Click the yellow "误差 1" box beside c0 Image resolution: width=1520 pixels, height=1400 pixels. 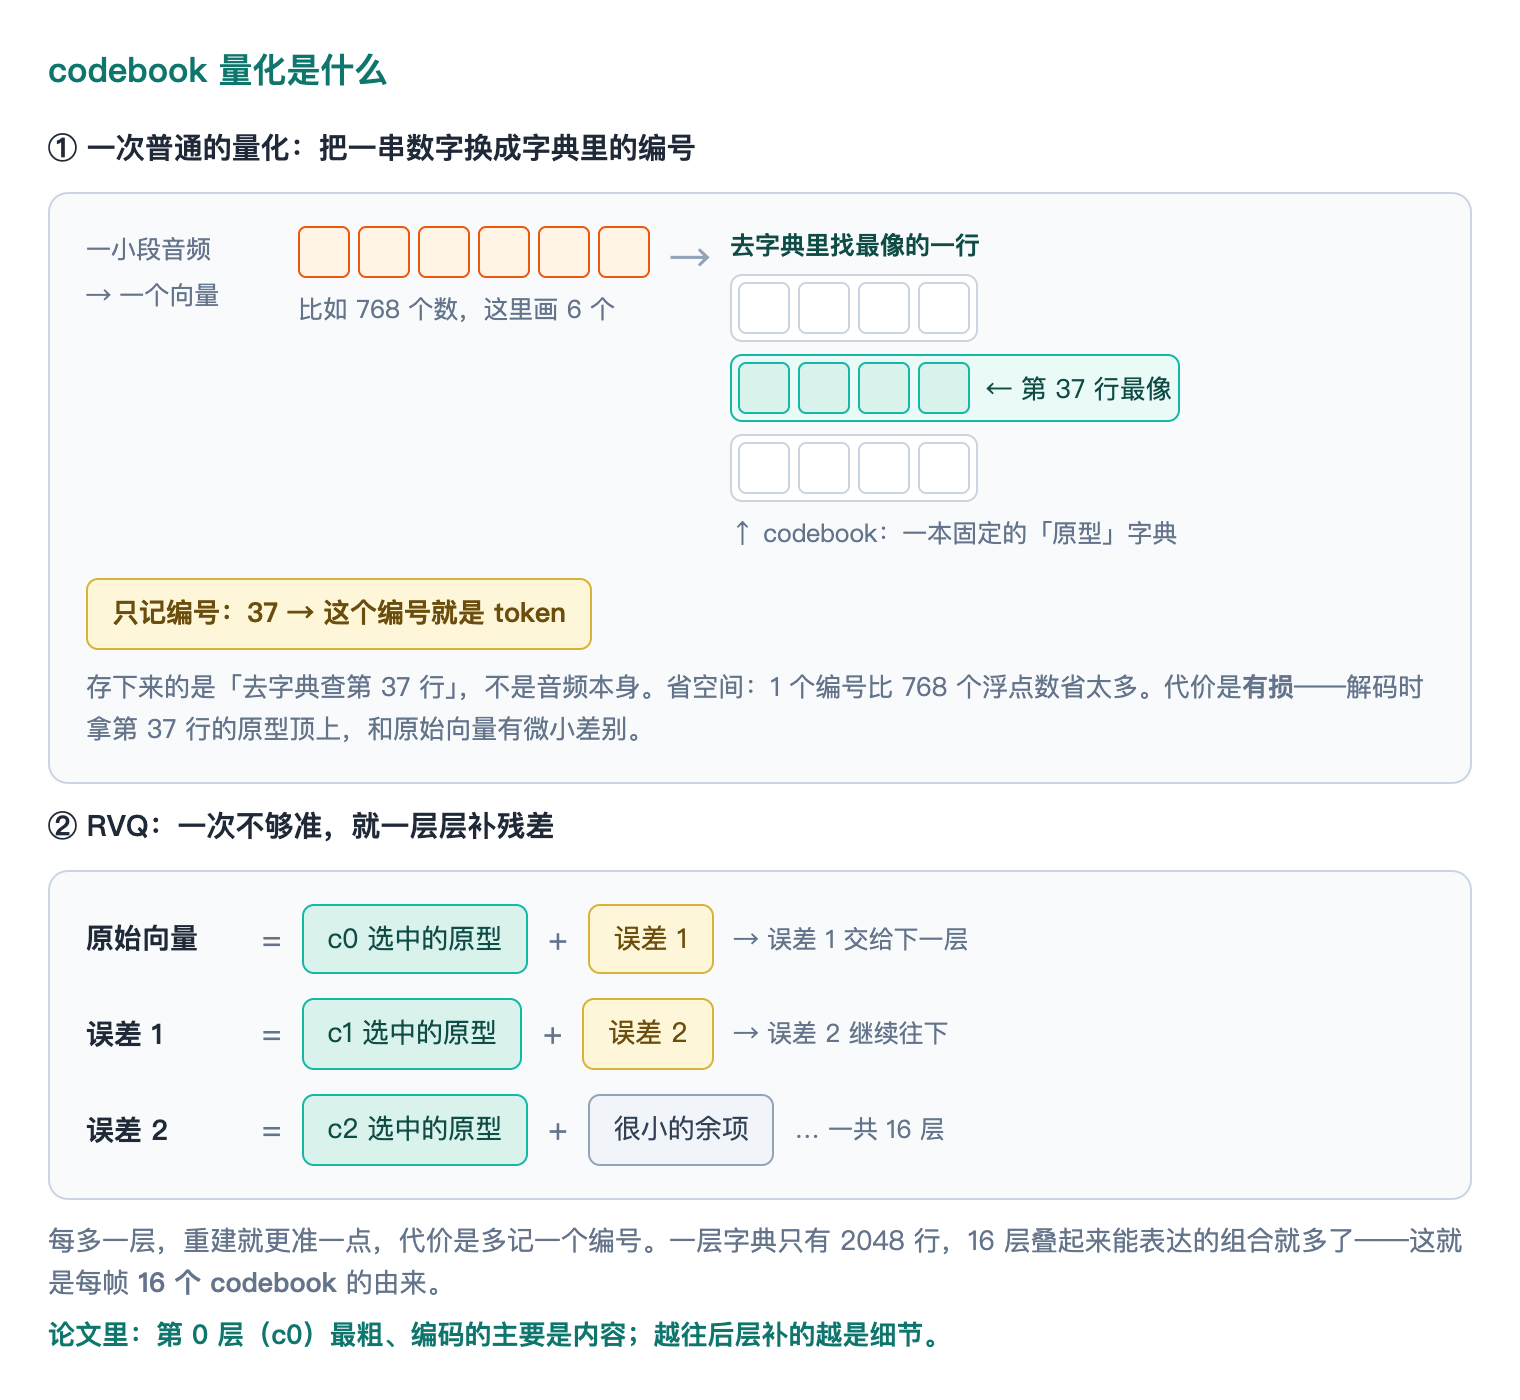pyautogui.click(x=651, y=939)
